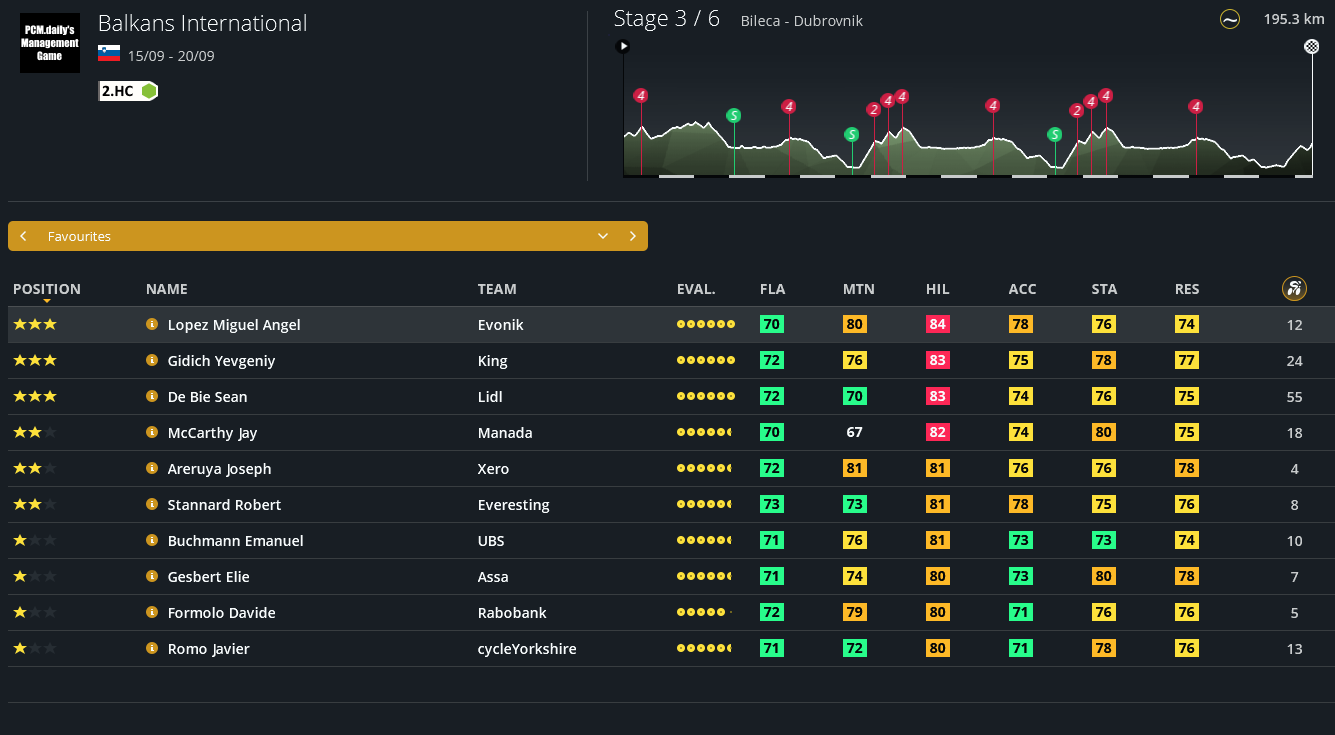
Task: Click the info icon for Romo Javier
Action: click(152, 648)
